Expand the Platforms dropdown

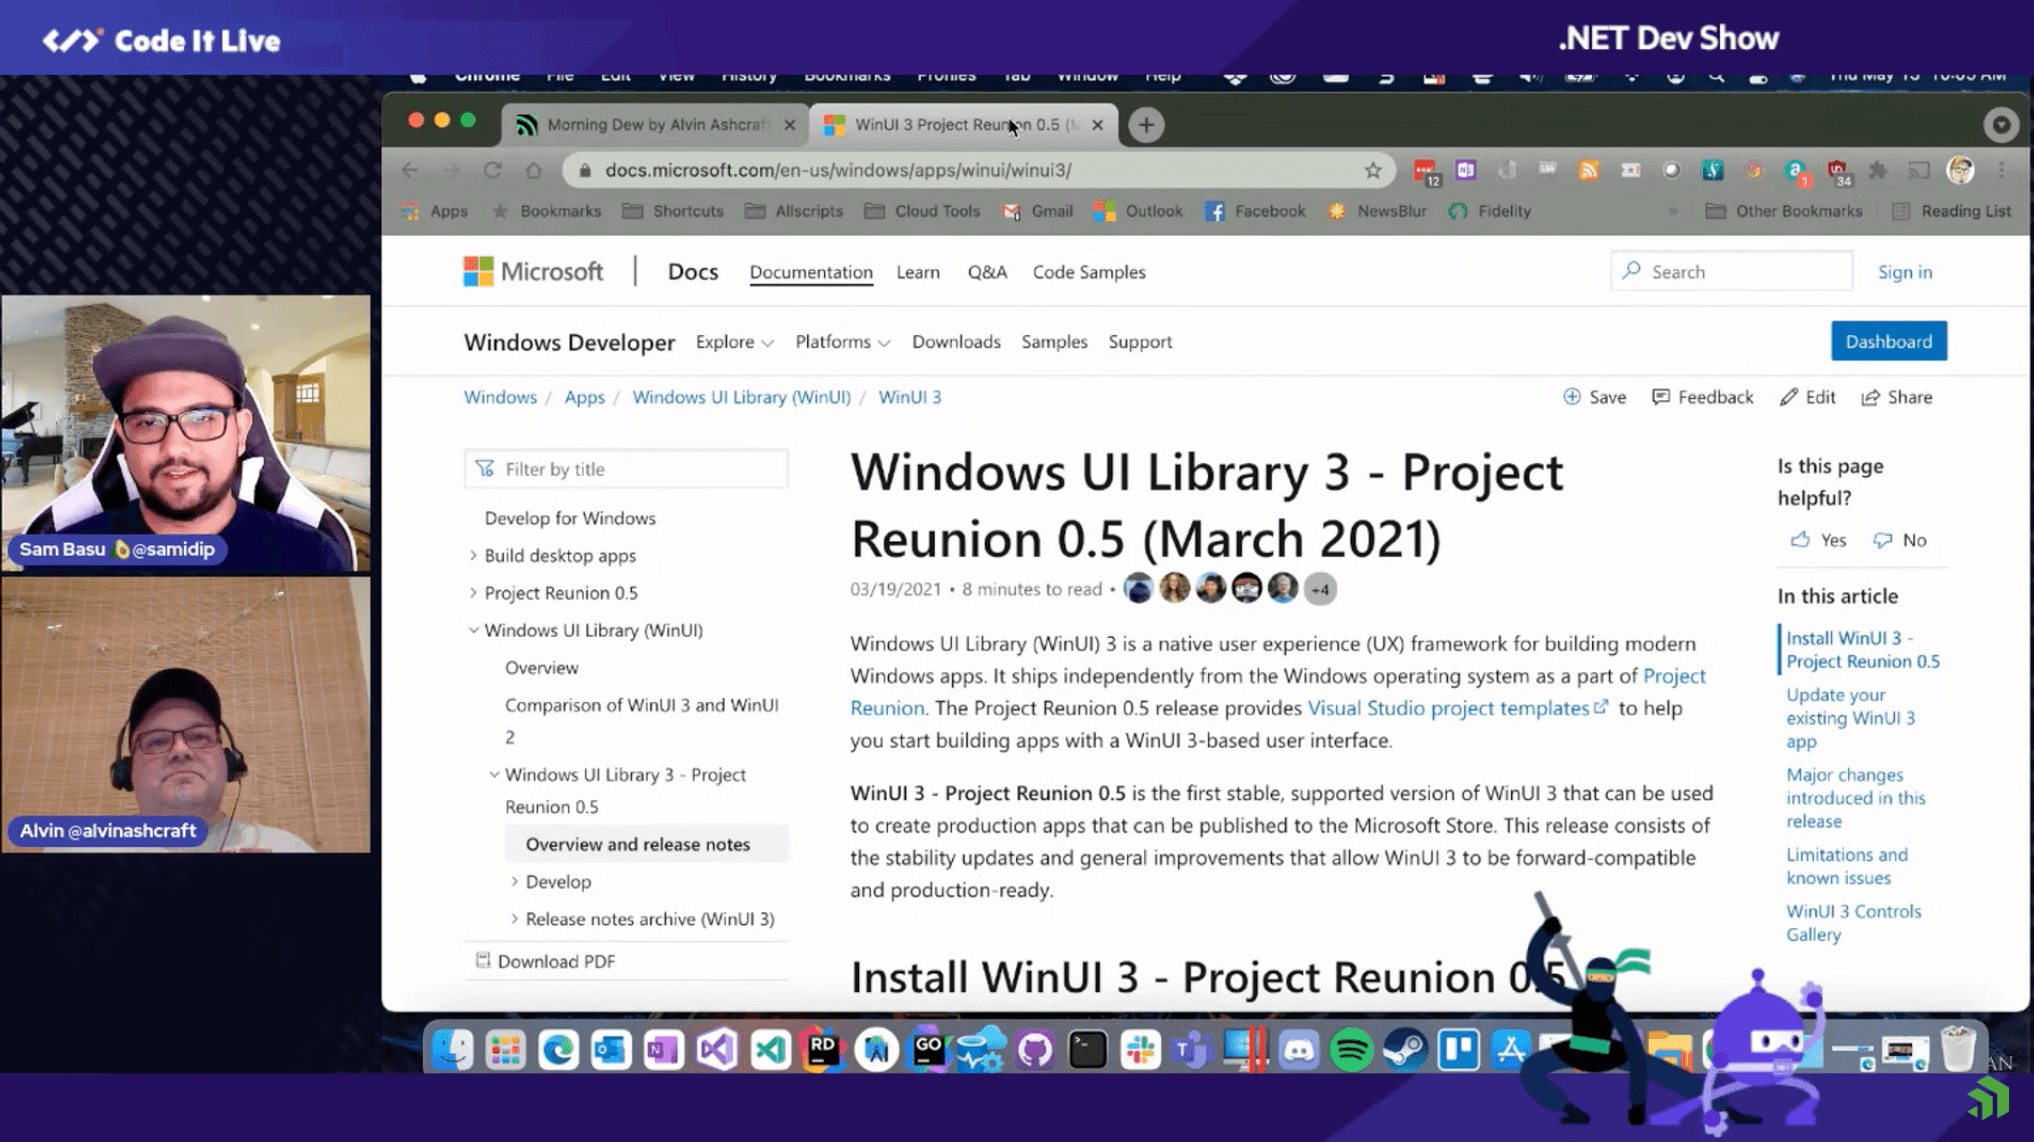click(843, 342)
